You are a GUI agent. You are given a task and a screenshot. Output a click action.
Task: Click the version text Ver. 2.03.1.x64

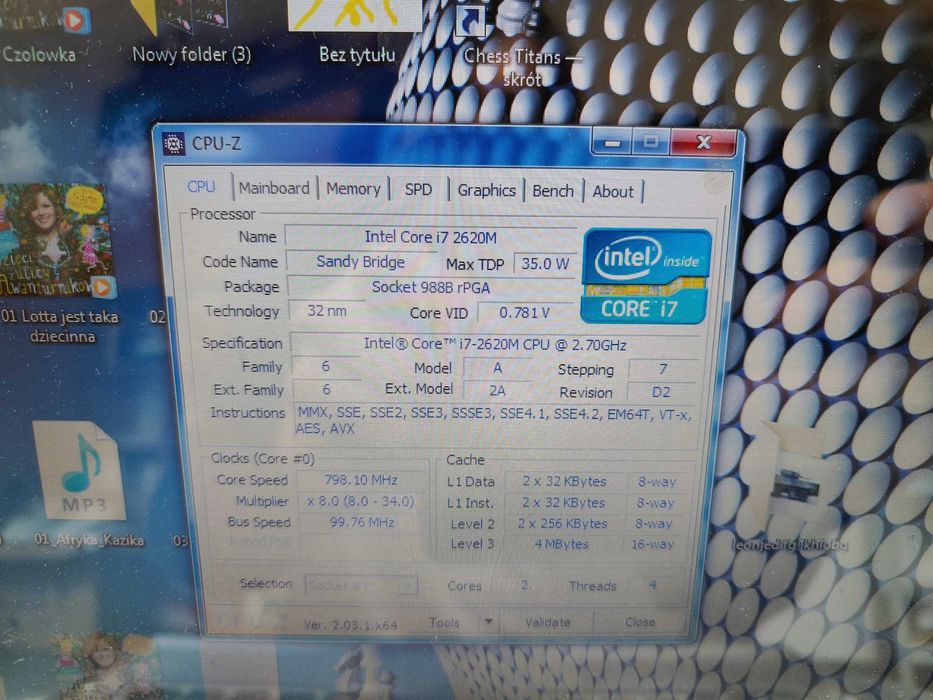pos(350,624)
